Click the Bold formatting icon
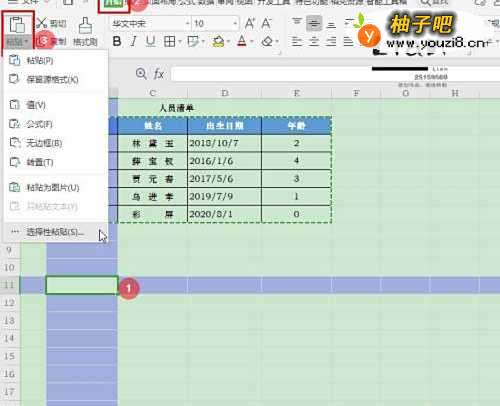This screenshot has width=500, height=406. [x=117, y=41]
